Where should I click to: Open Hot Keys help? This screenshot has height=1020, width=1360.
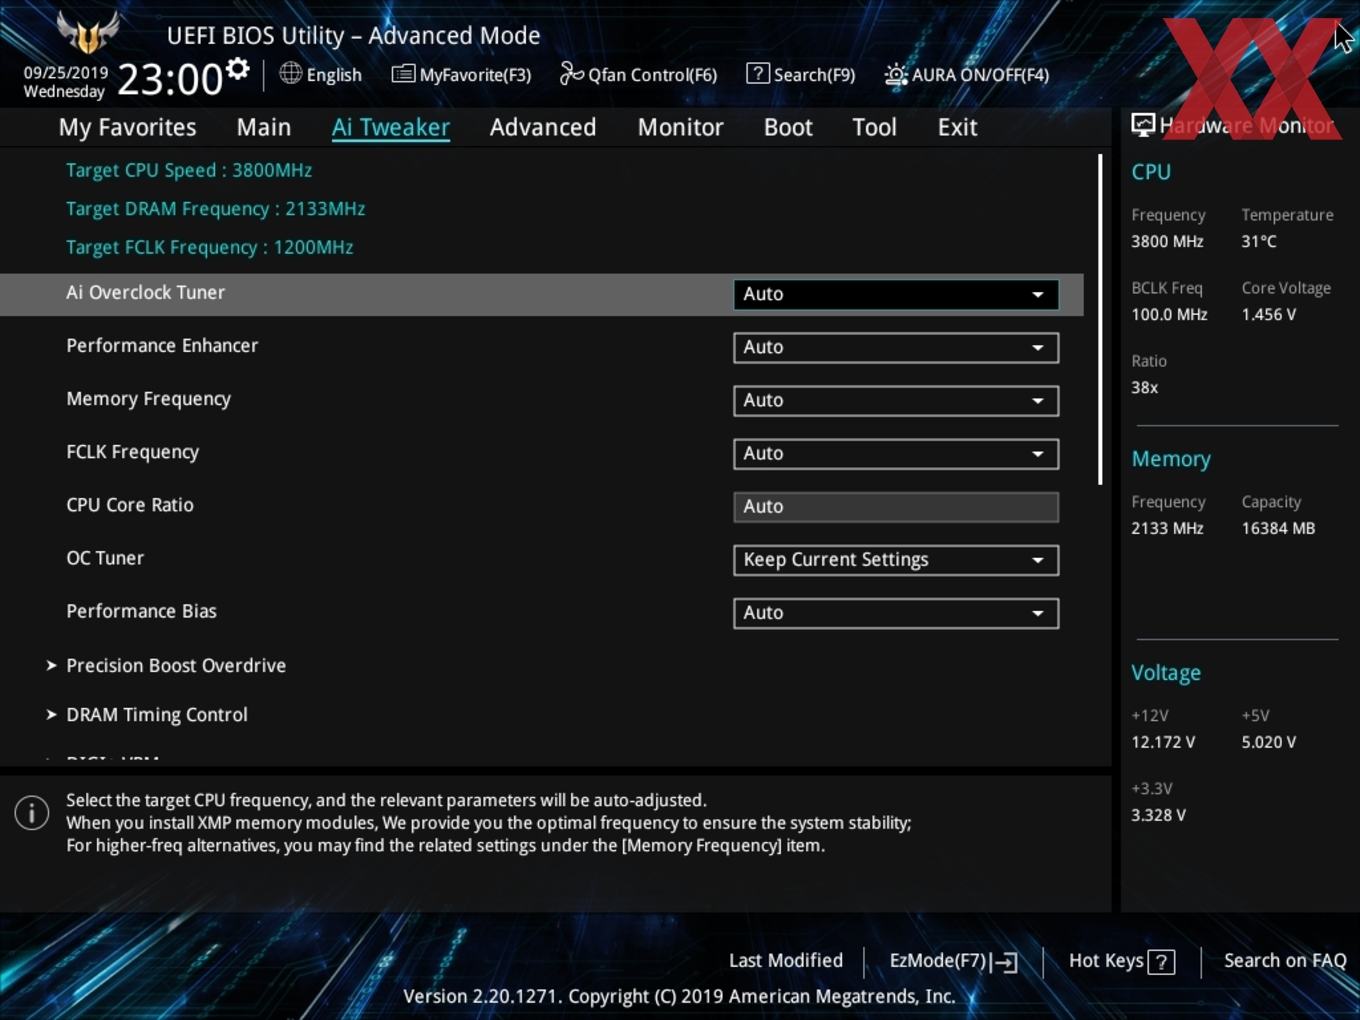click(x=1122, y=961)
